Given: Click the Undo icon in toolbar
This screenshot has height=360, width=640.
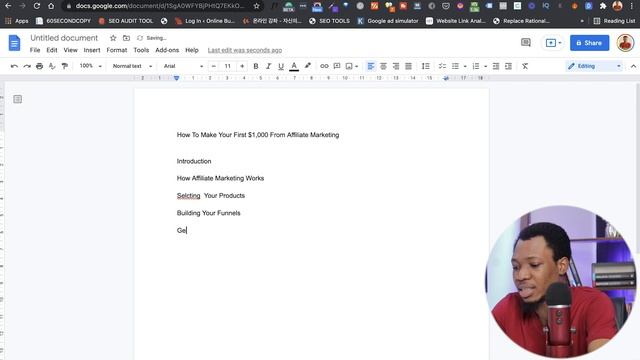Looking at the screenshot, I should tap(14, 66).
